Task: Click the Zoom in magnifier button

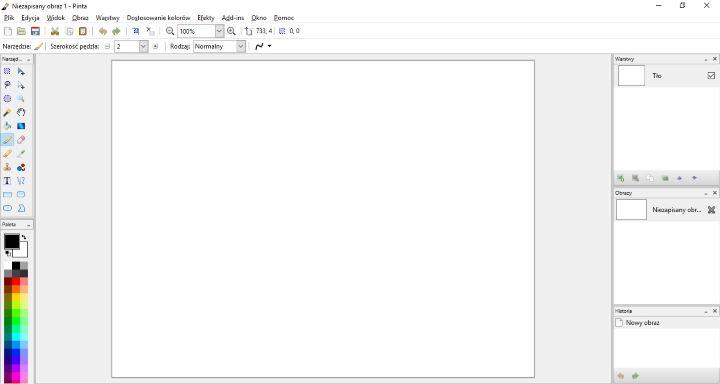Action: click(x=231, y=31)
